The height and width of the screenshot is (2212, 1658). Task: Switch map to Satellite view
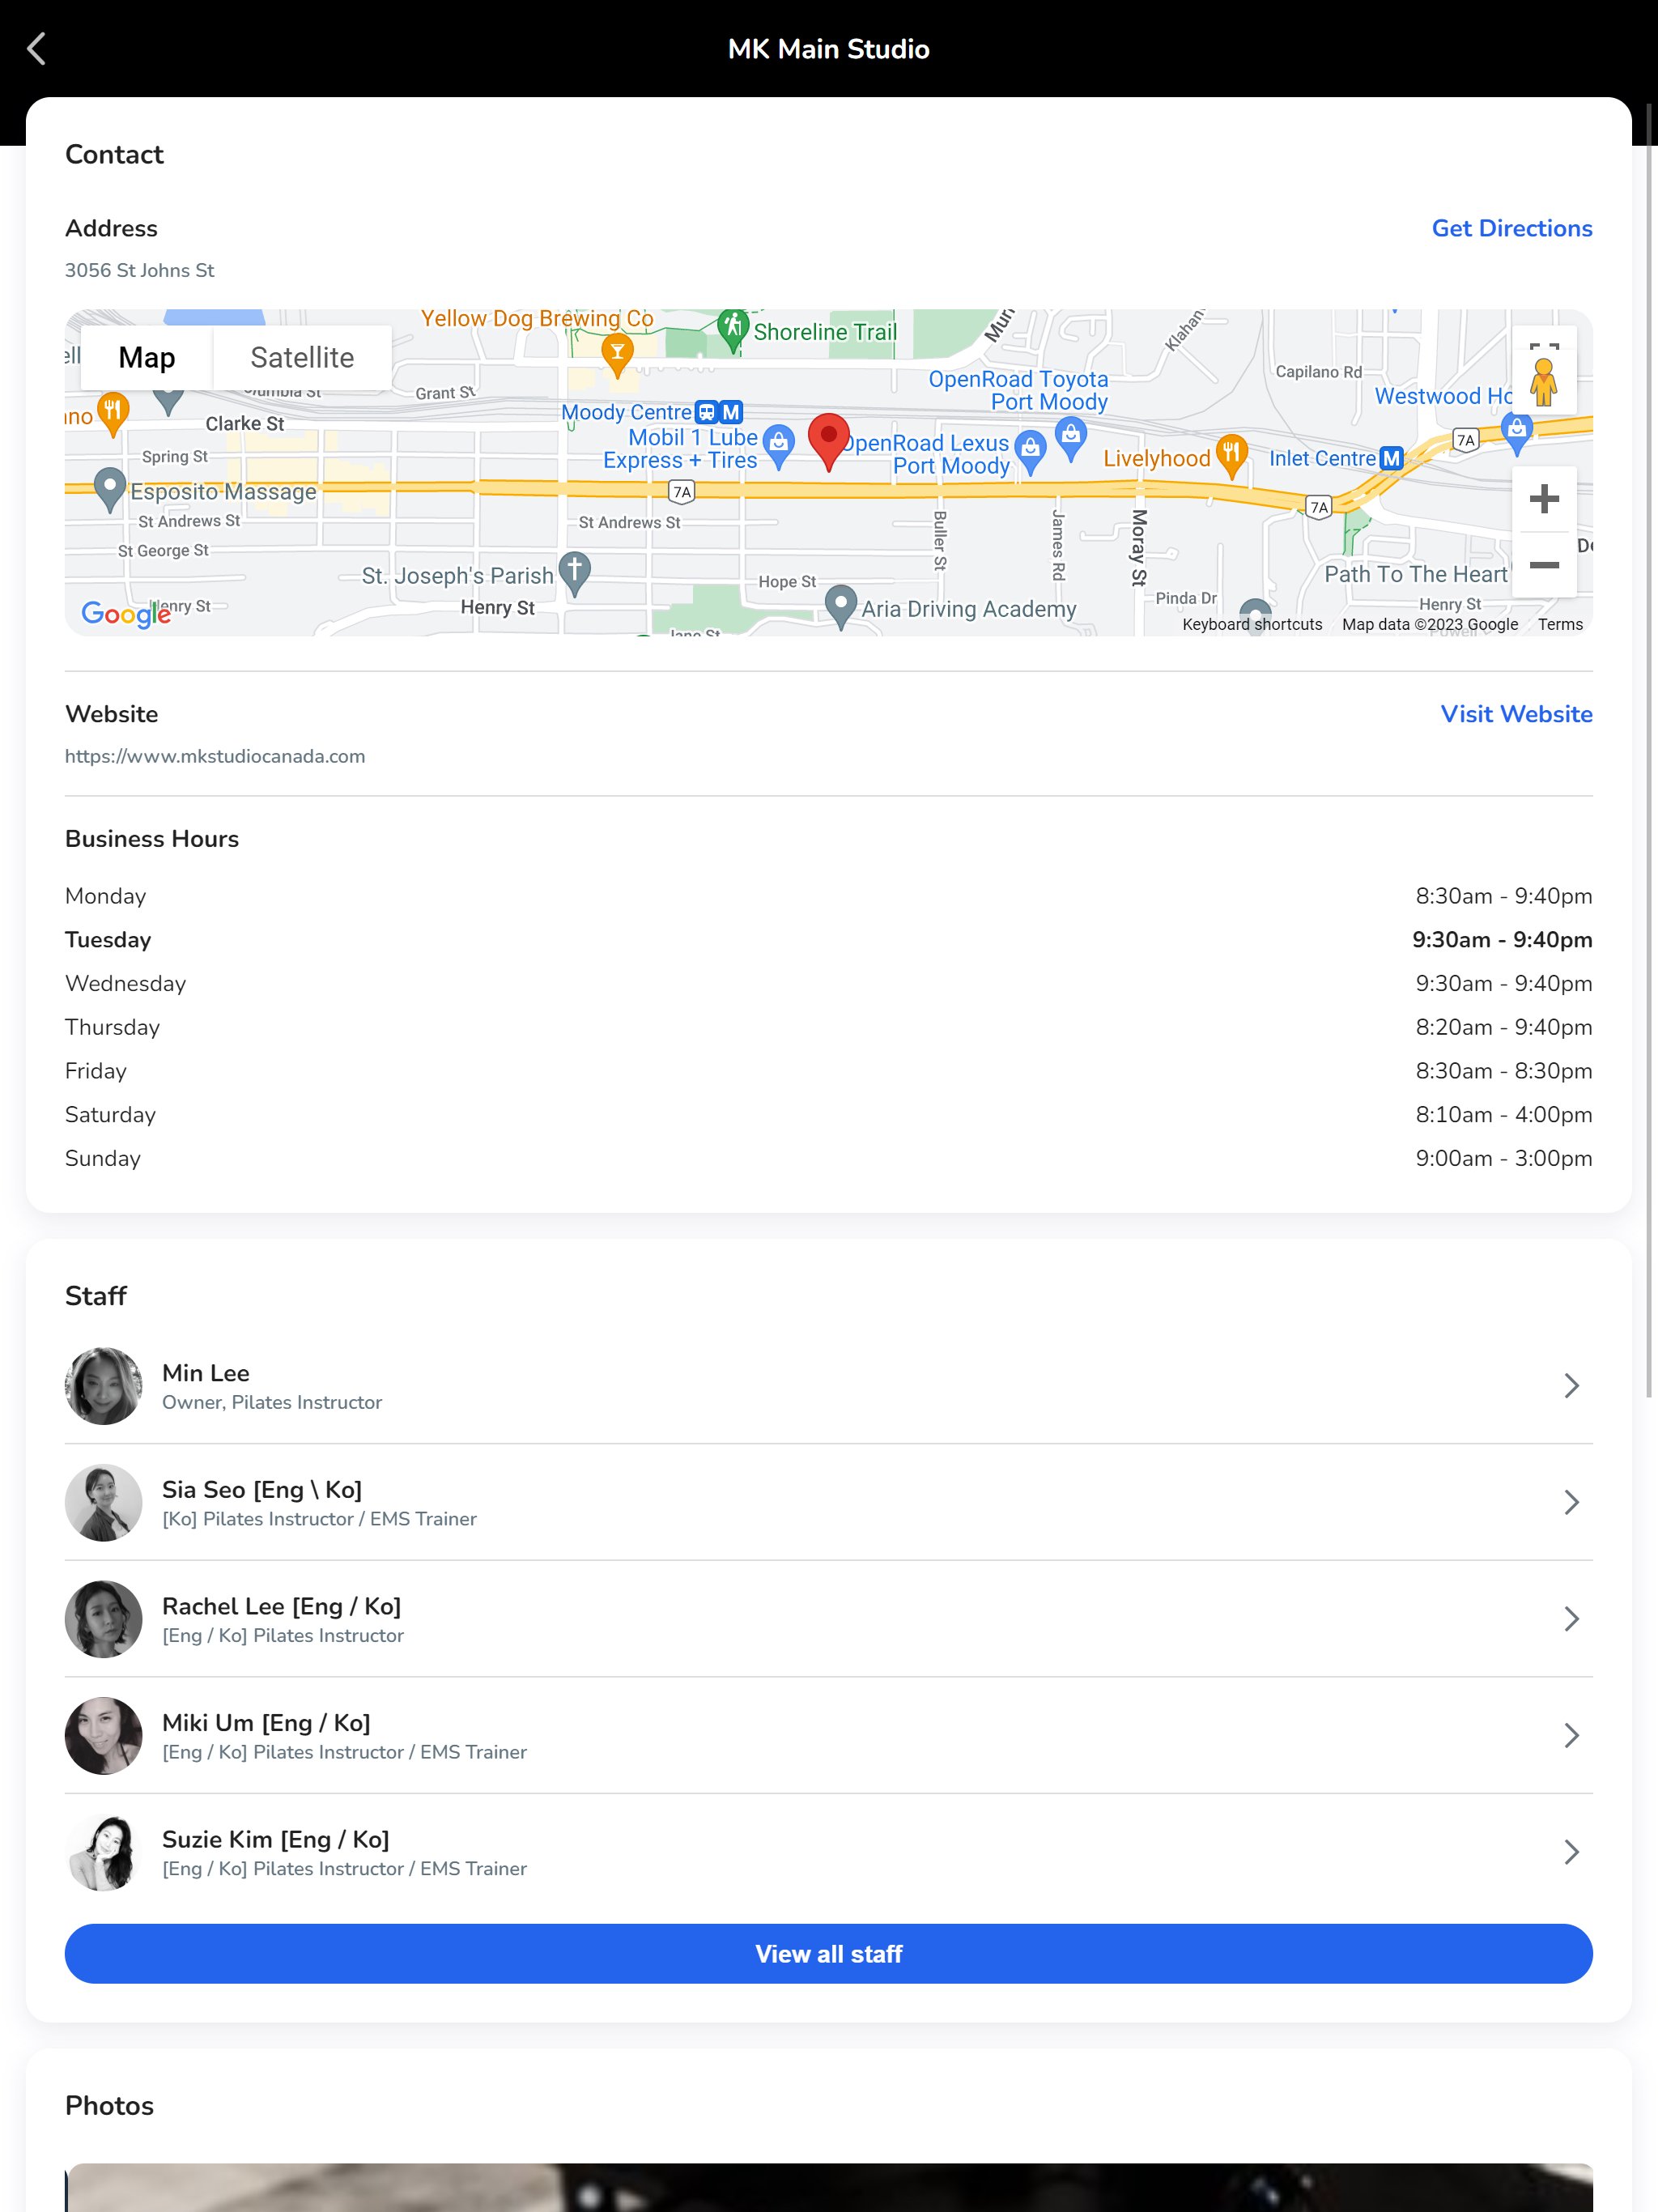(302, 358)
